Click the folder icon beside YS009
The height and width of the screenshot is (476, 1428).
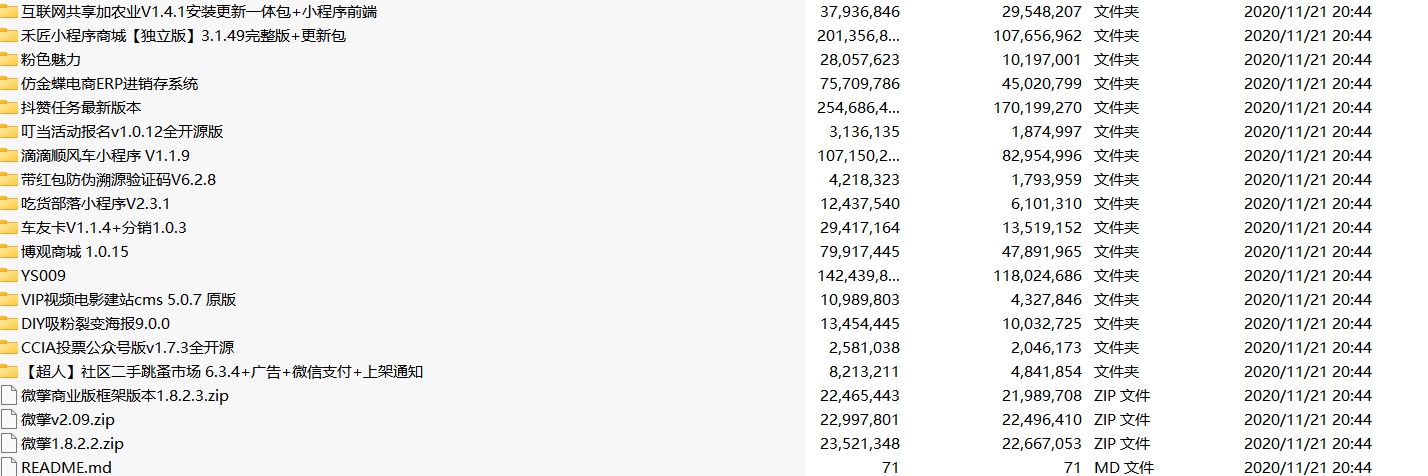(9, 276)
